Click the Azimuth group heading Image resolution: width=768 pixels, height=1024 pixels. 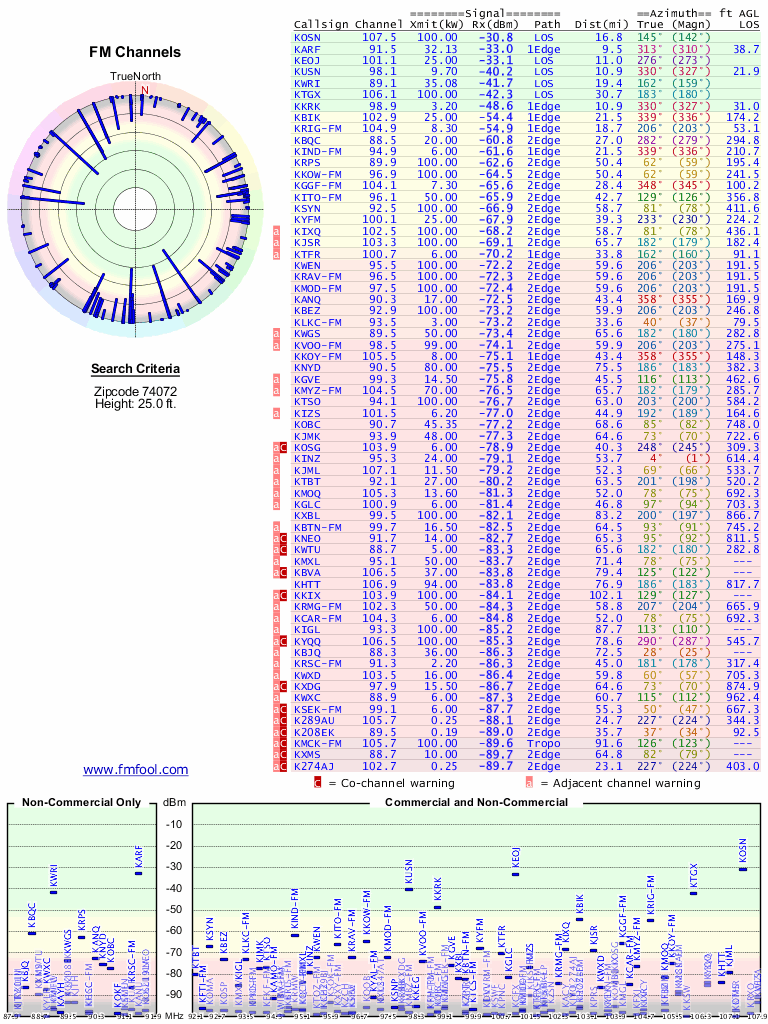click(674, 13)
